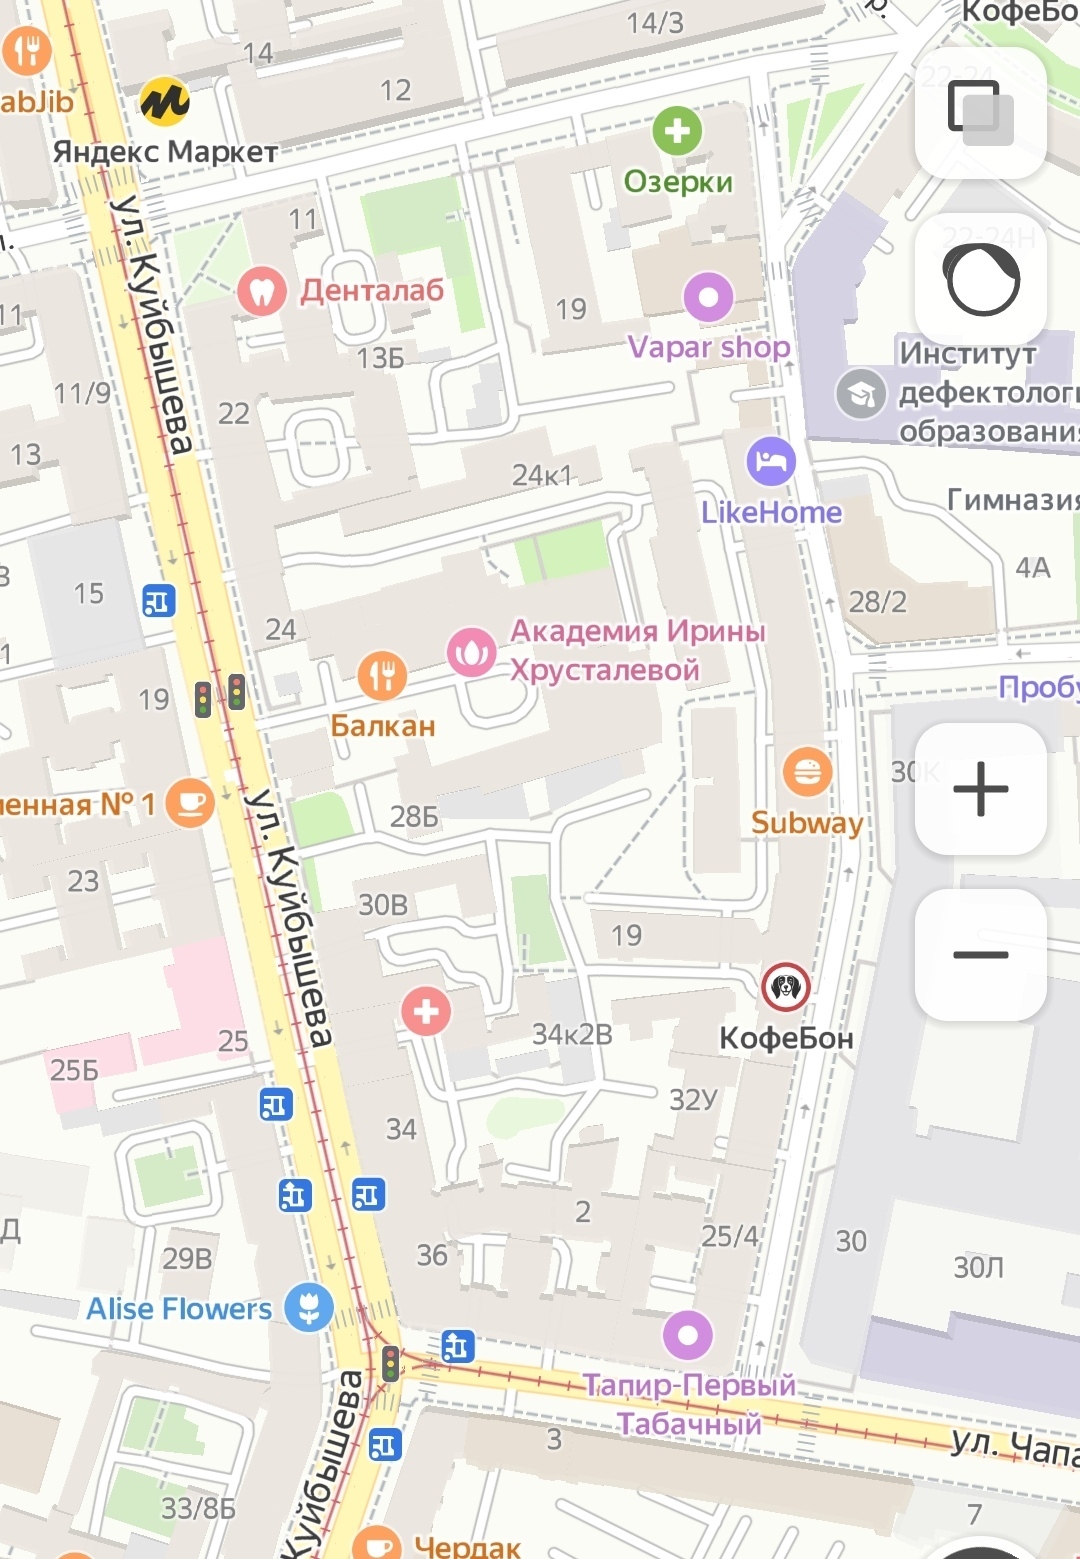The width and height of the screenshot is (1080, 1559).
Task: Open the КофеБон dog logo marker
Action: [x=786, y=987]
